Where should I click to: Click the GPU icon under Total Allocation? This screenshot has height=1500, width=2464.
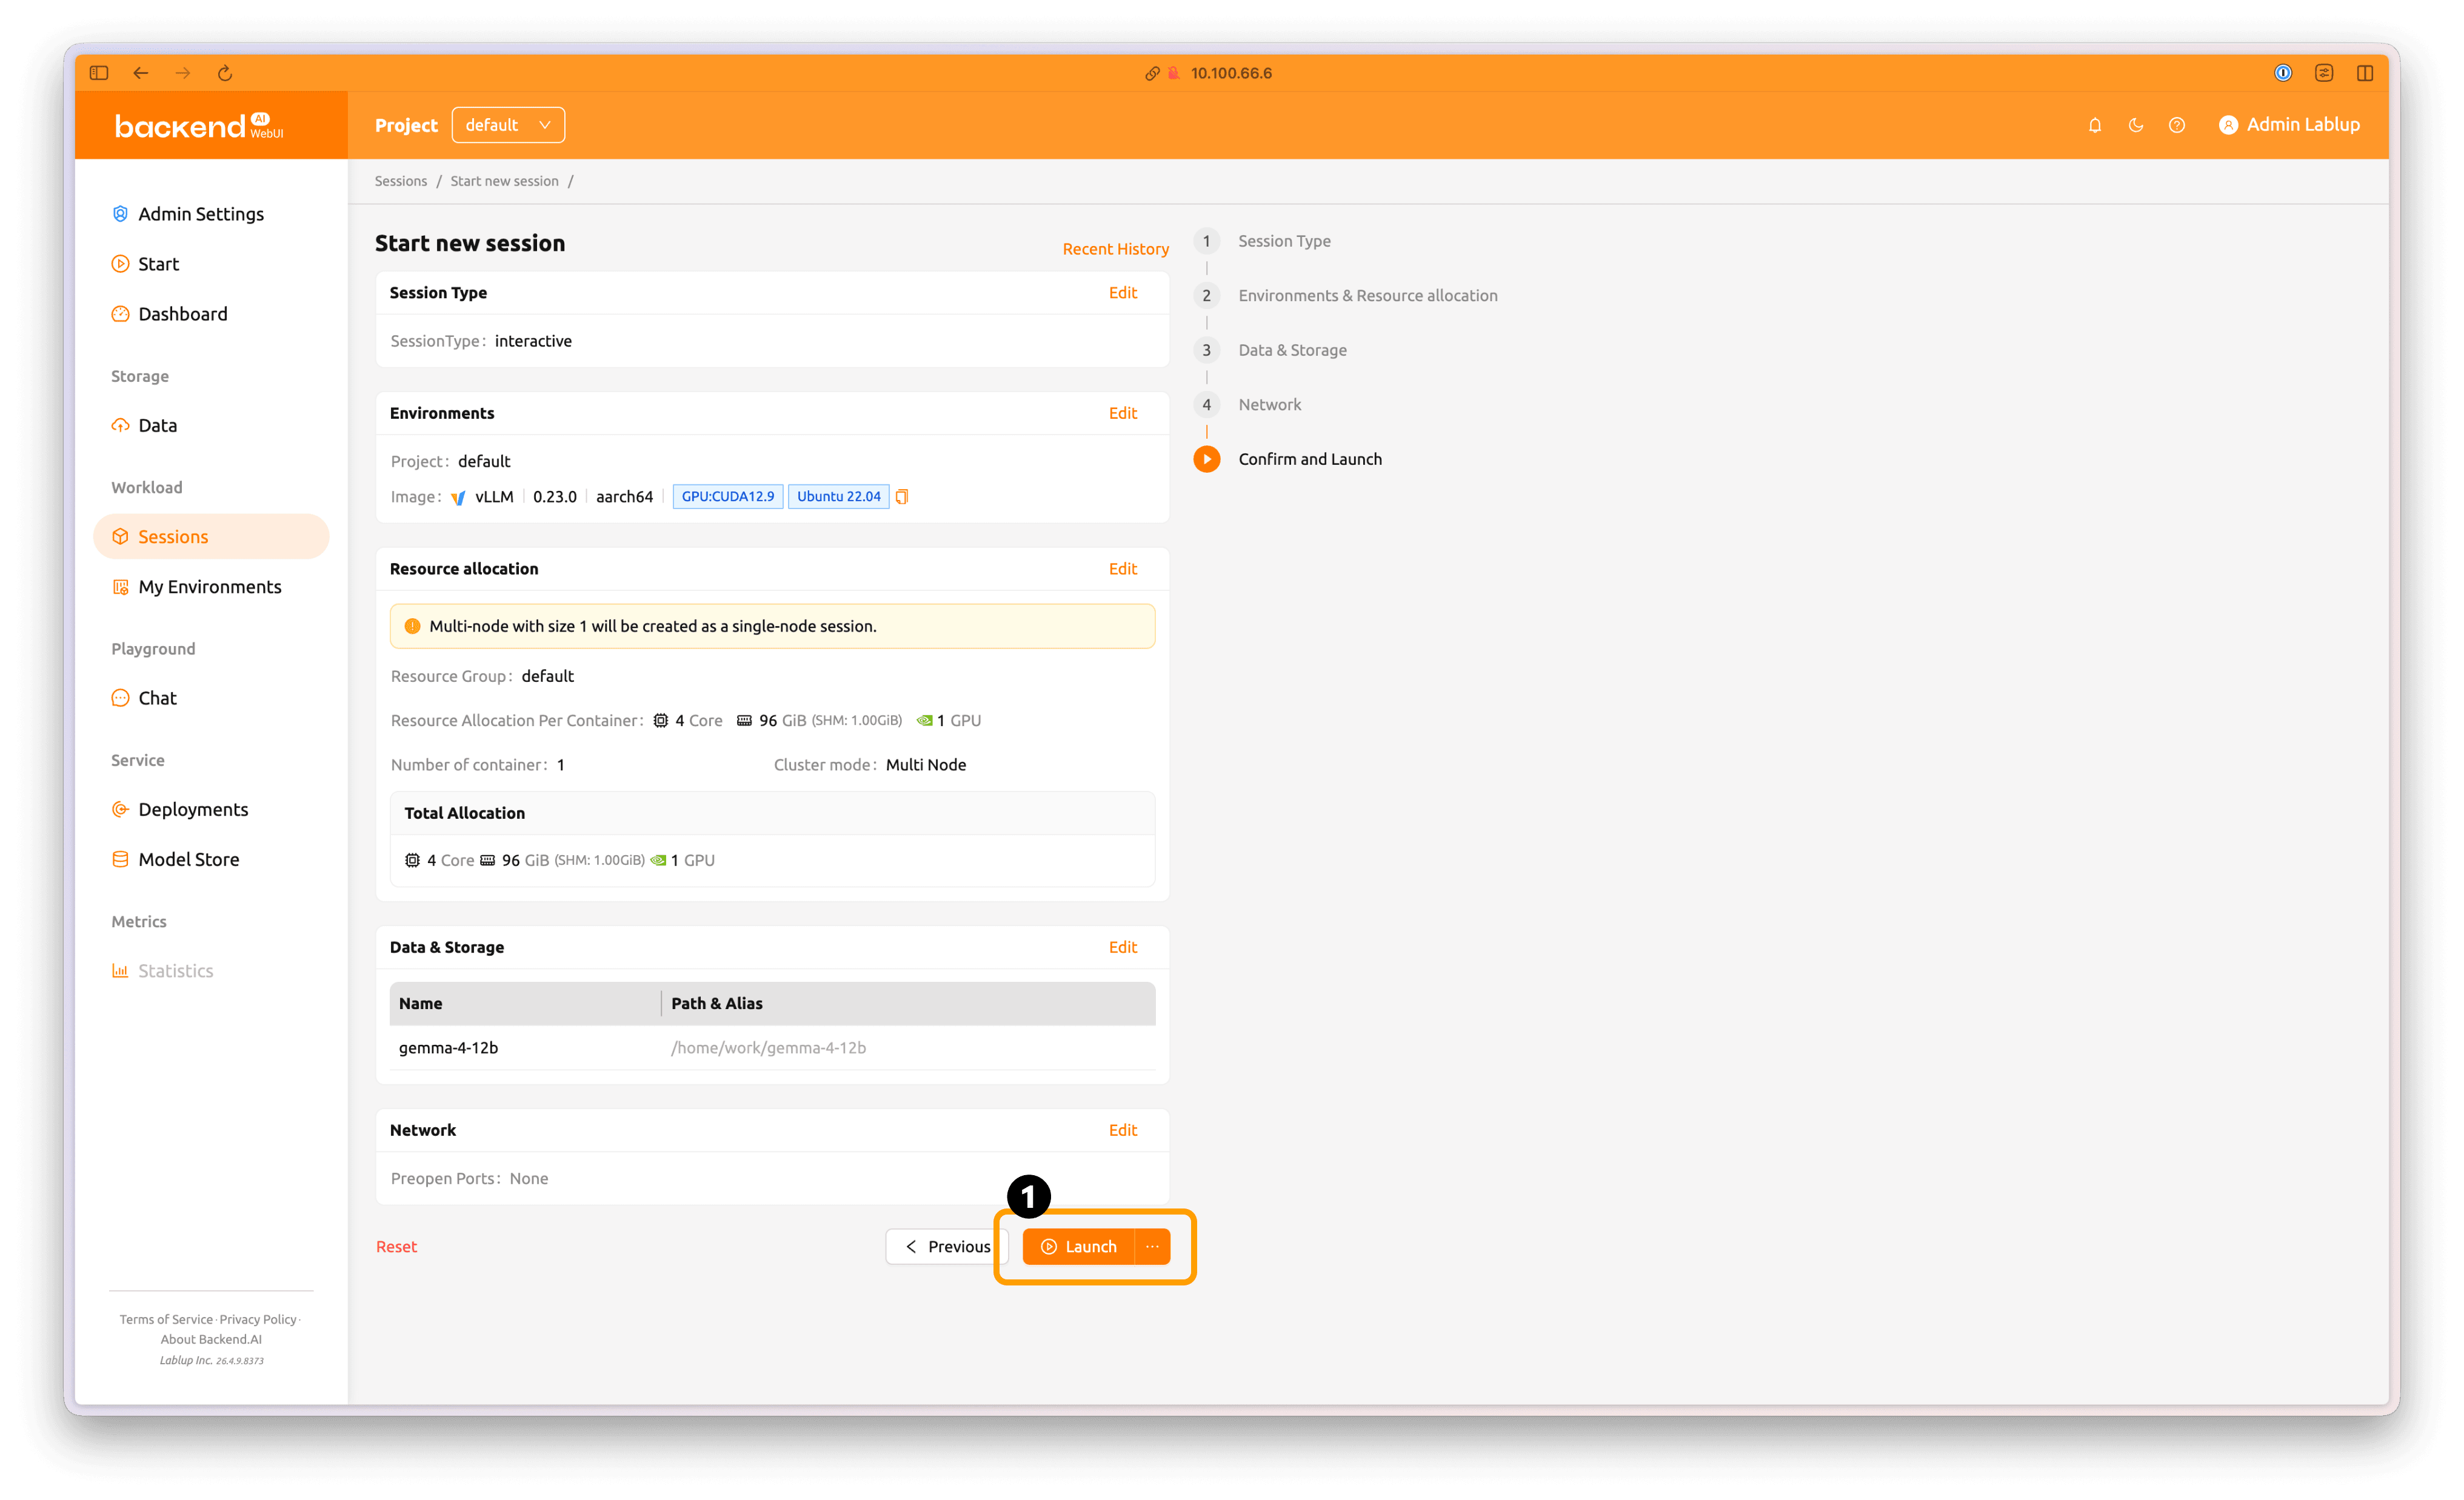click(x=658, y=860)
